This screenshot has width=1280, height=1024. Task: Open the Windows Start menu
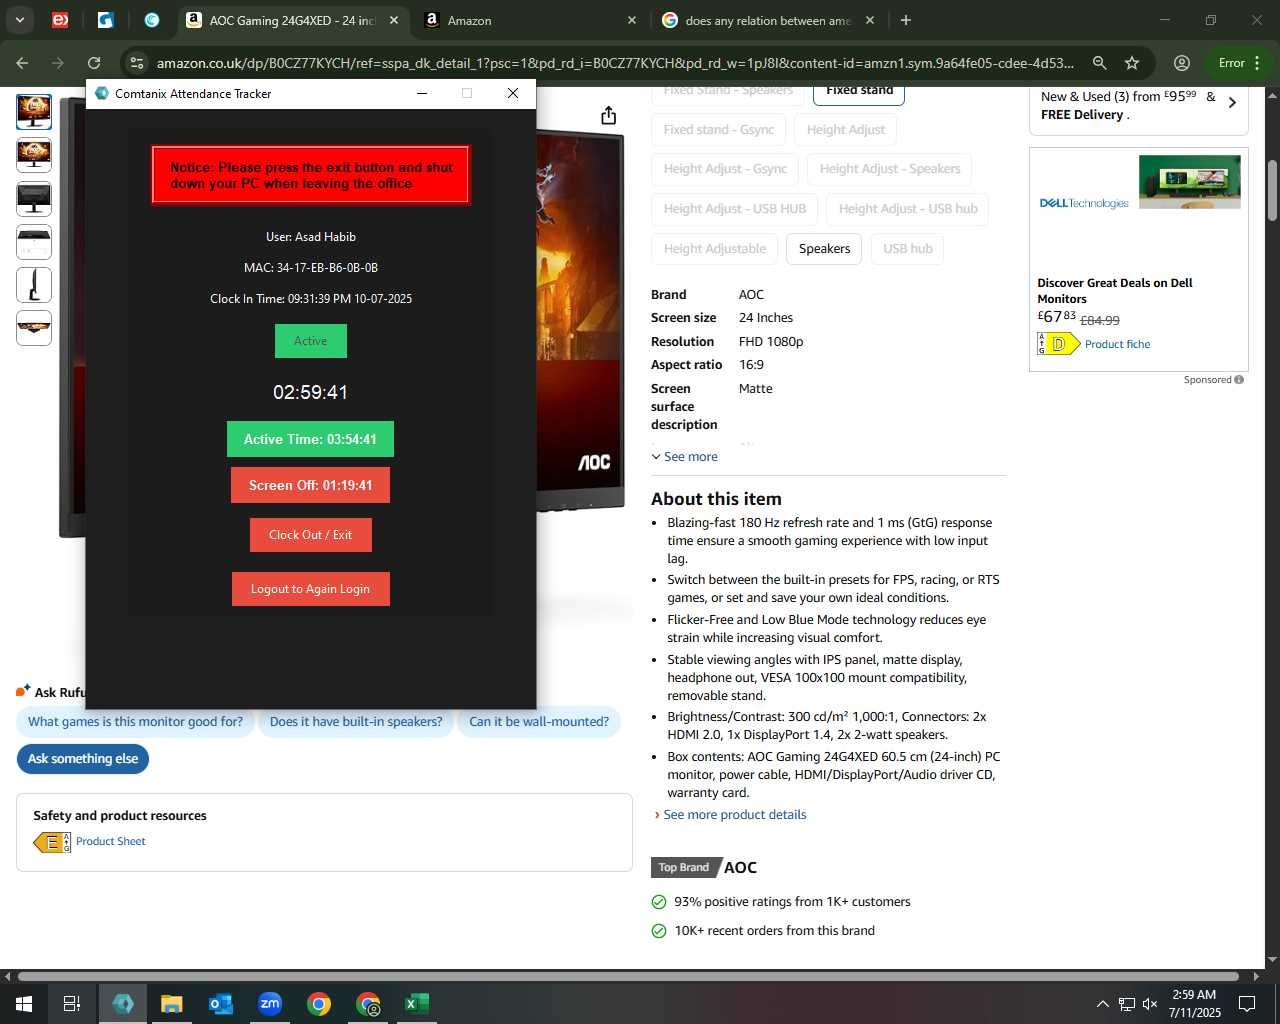[x=24, y=1004]
